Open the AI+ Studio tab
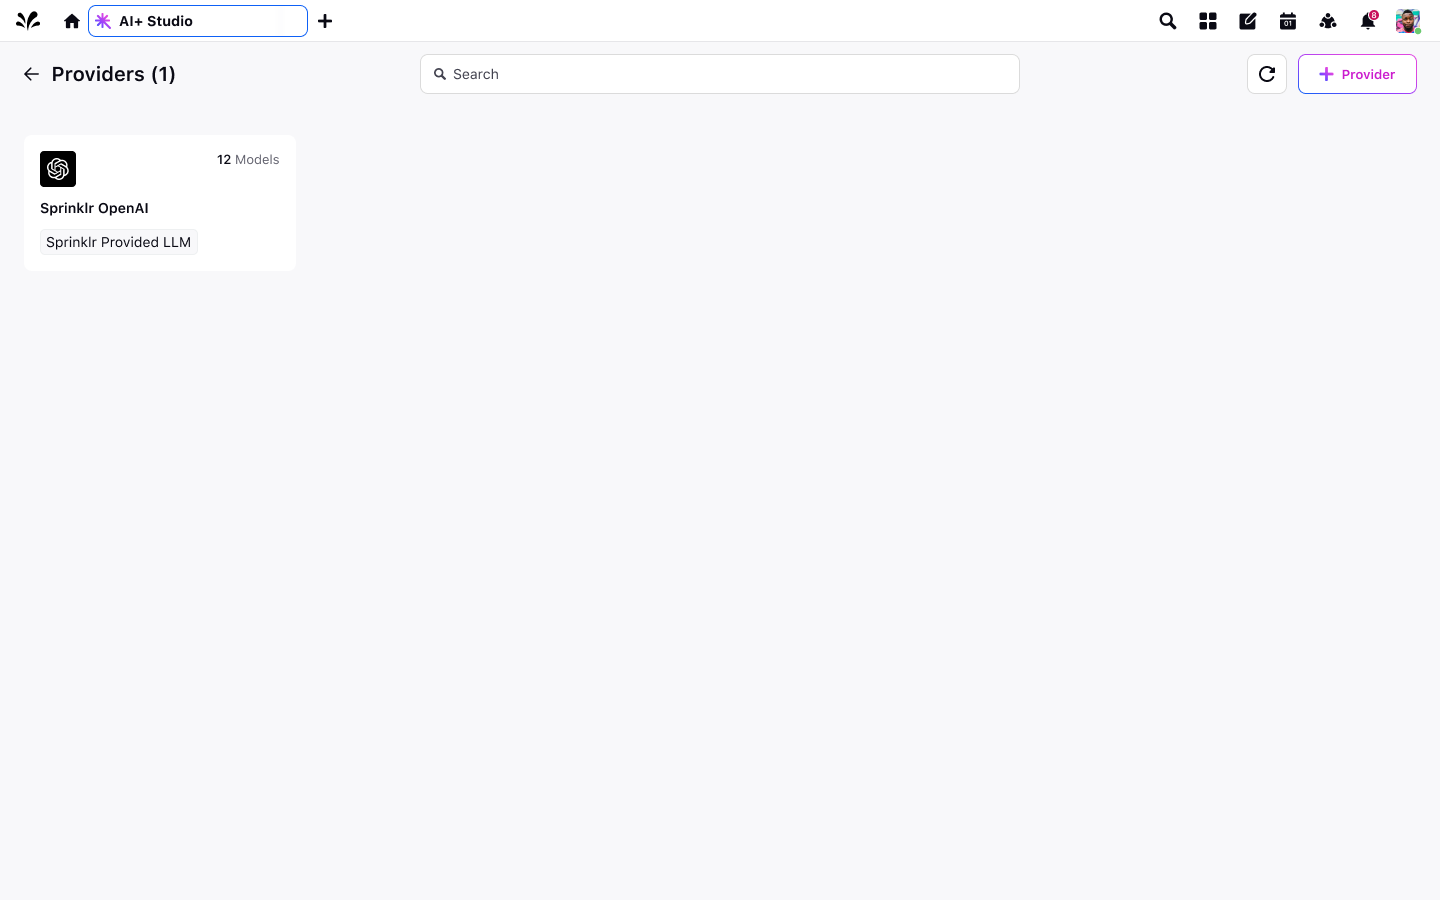The width and height of the screenshot is (1440, 900). 198,21
